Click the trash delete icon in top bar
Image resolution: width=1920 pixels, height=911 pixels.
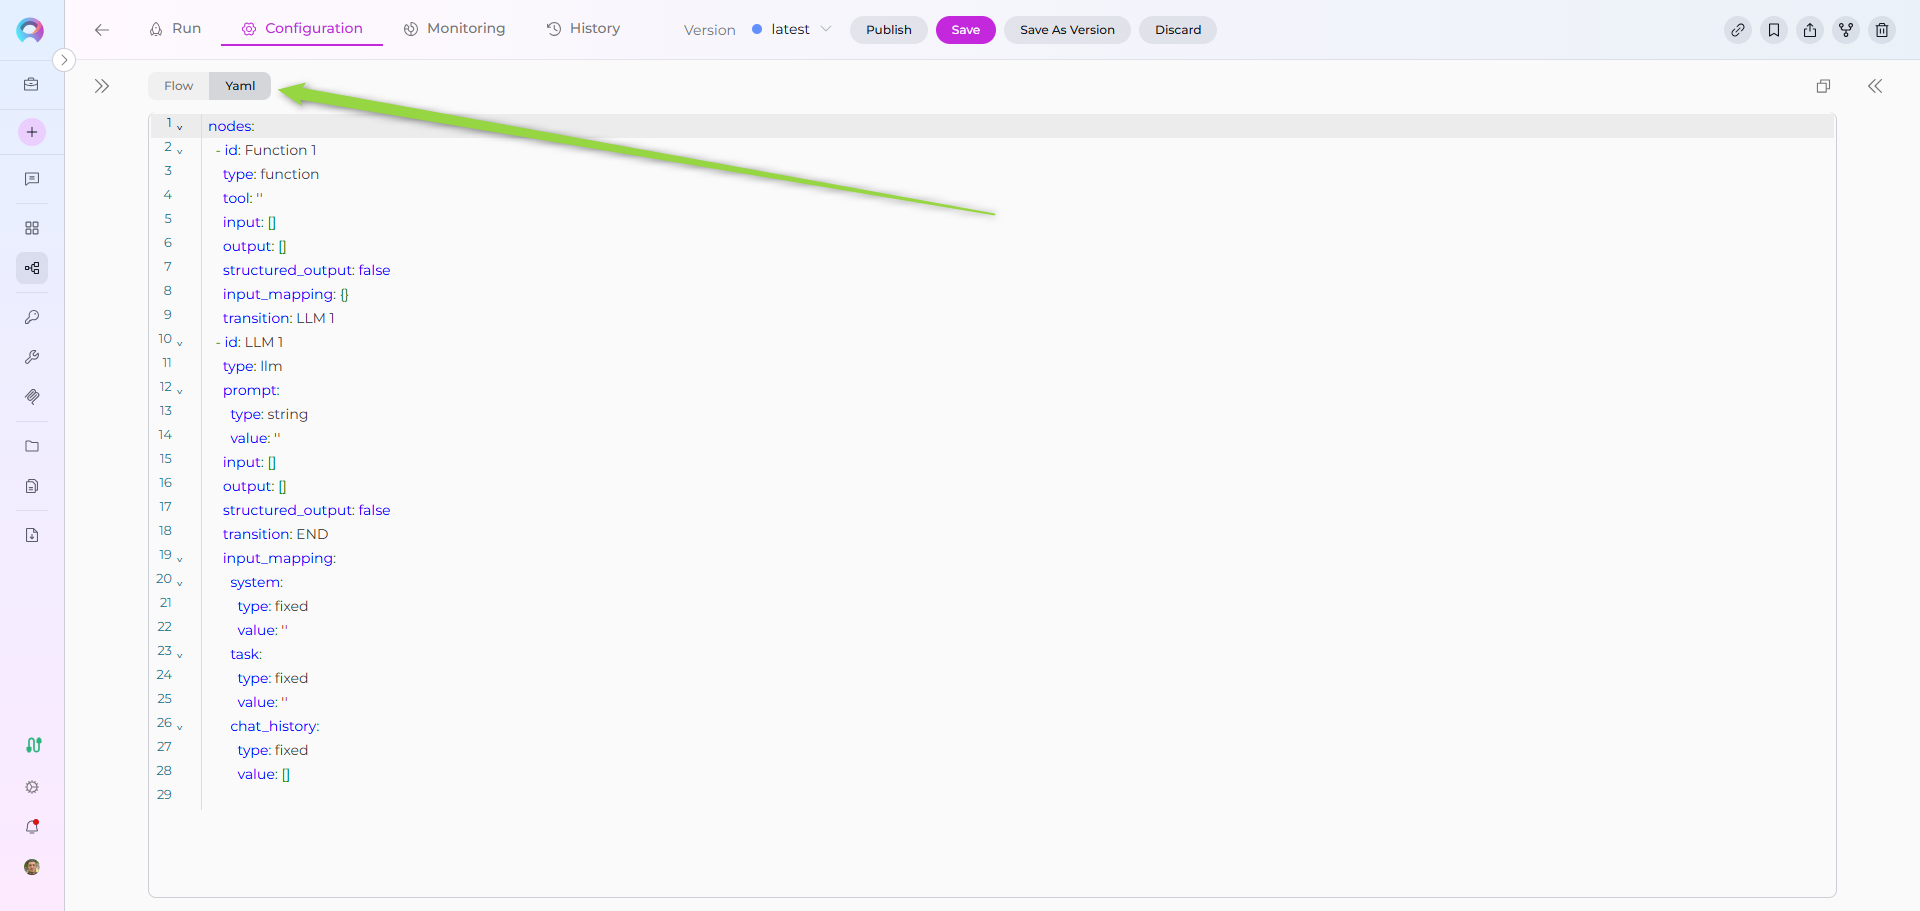click(x=1881, y=30)
